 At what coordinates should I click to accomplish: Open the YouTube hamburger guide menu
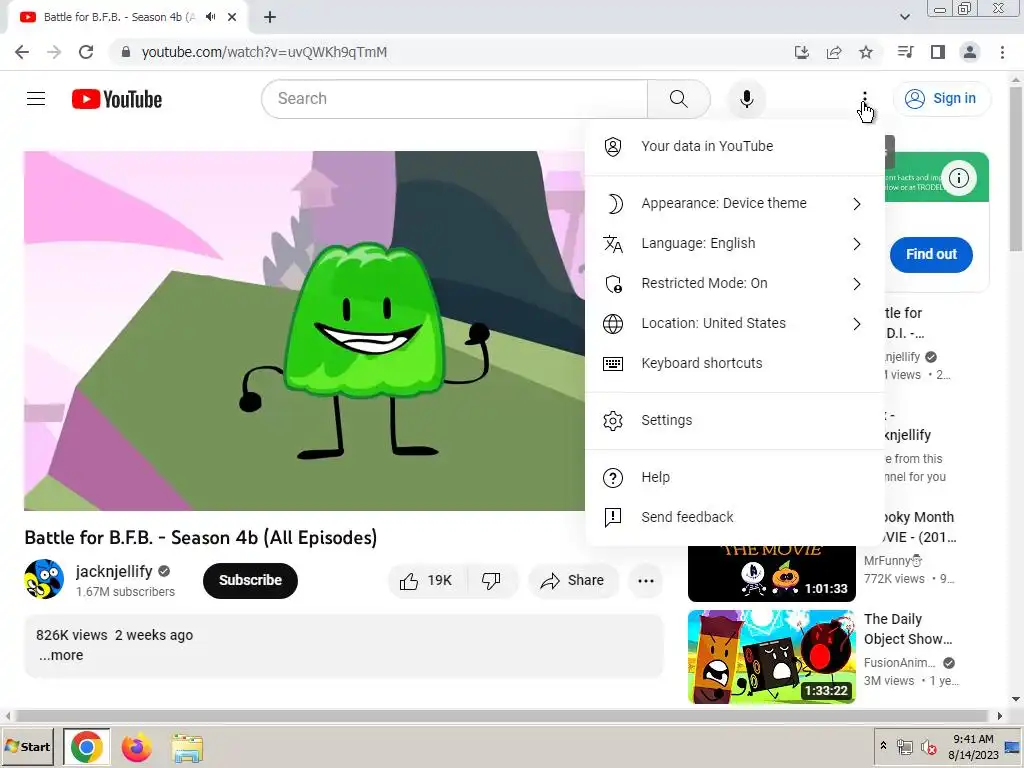(x=36, y=99)
